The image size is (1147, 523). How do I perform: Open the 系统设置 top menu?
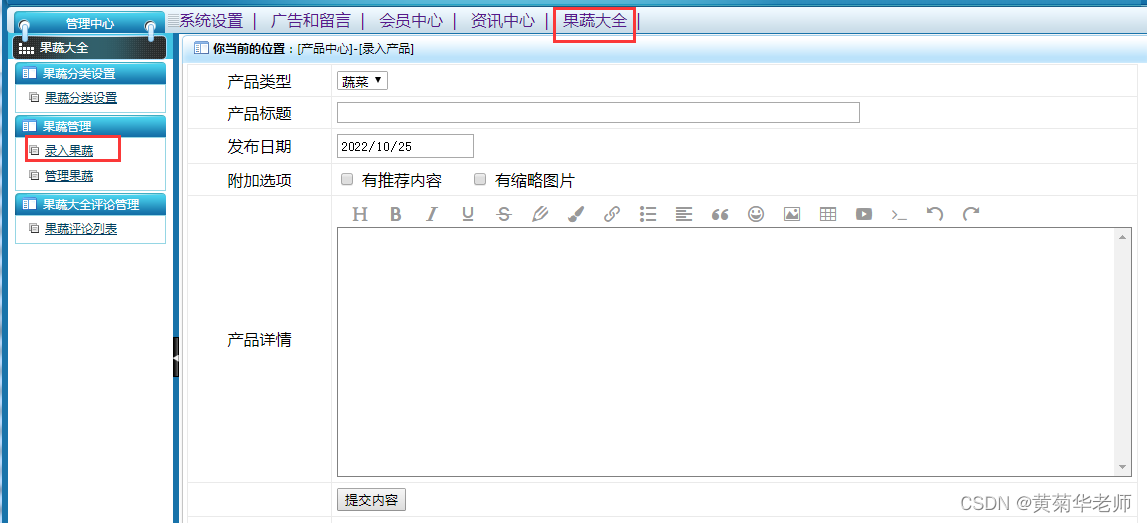point(211,20)
